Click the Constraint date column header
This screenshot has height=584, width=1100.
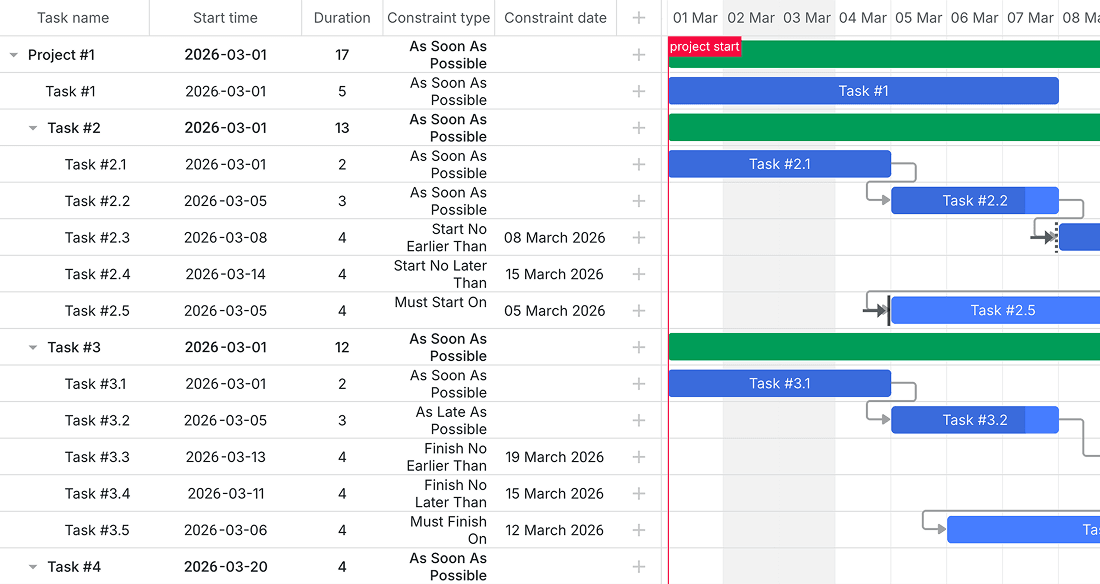(556, 18)
